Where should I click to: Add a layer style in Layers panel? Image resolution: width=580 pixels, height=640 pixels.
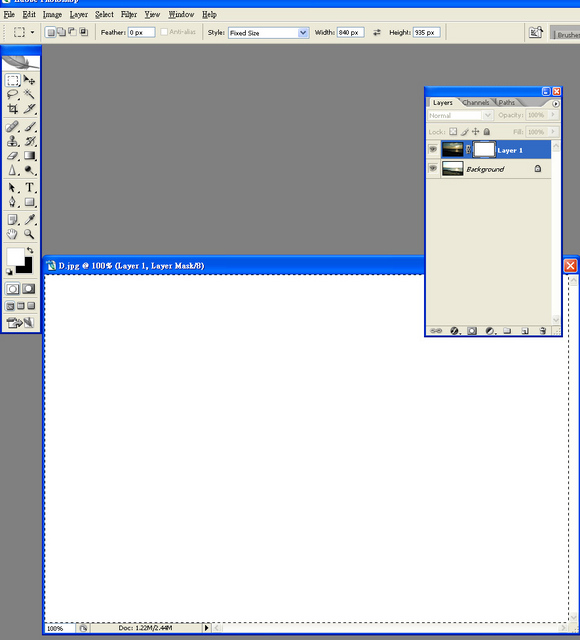(455, 331)
